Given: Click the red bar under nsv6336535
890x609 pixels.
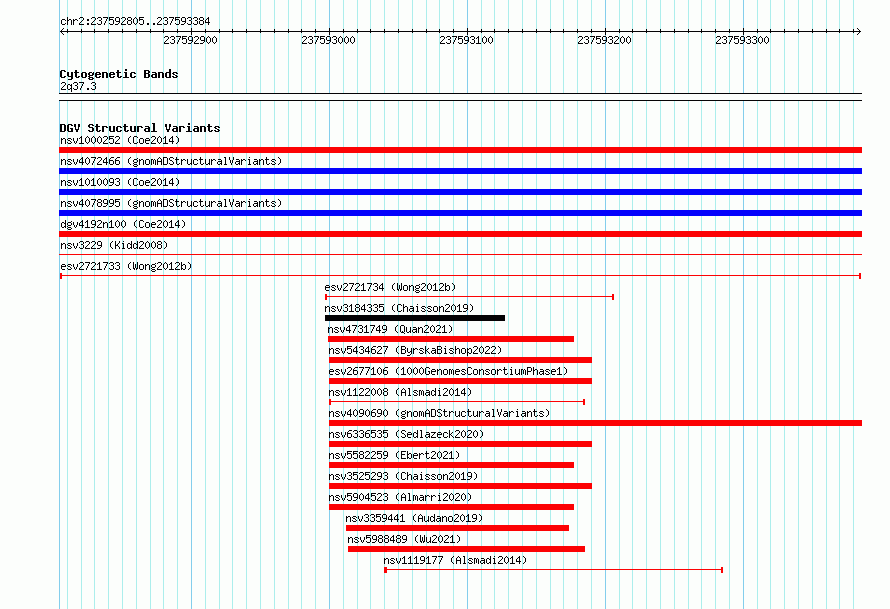Looking at the screenshot, I should 460,444.
